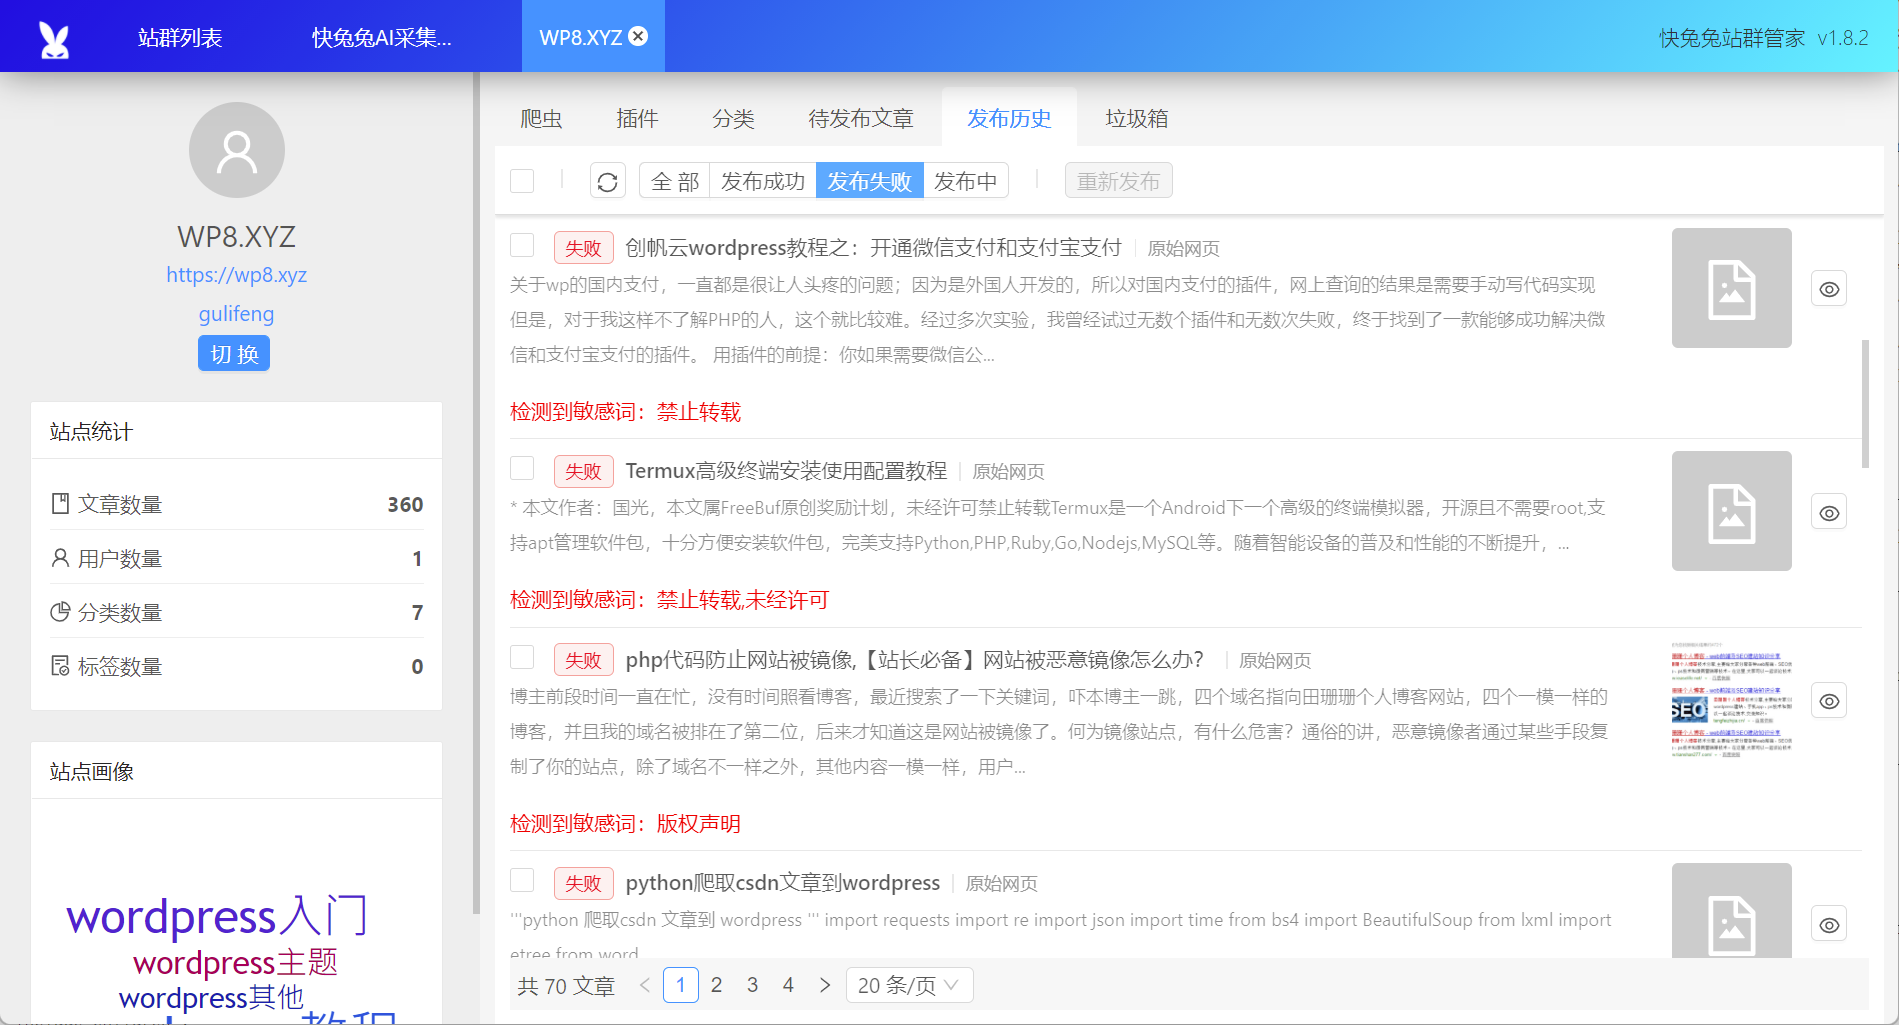Click the wordpress主题 word cloud tag
This screenshot has width=1899, height=1025.
coord(235,962)
